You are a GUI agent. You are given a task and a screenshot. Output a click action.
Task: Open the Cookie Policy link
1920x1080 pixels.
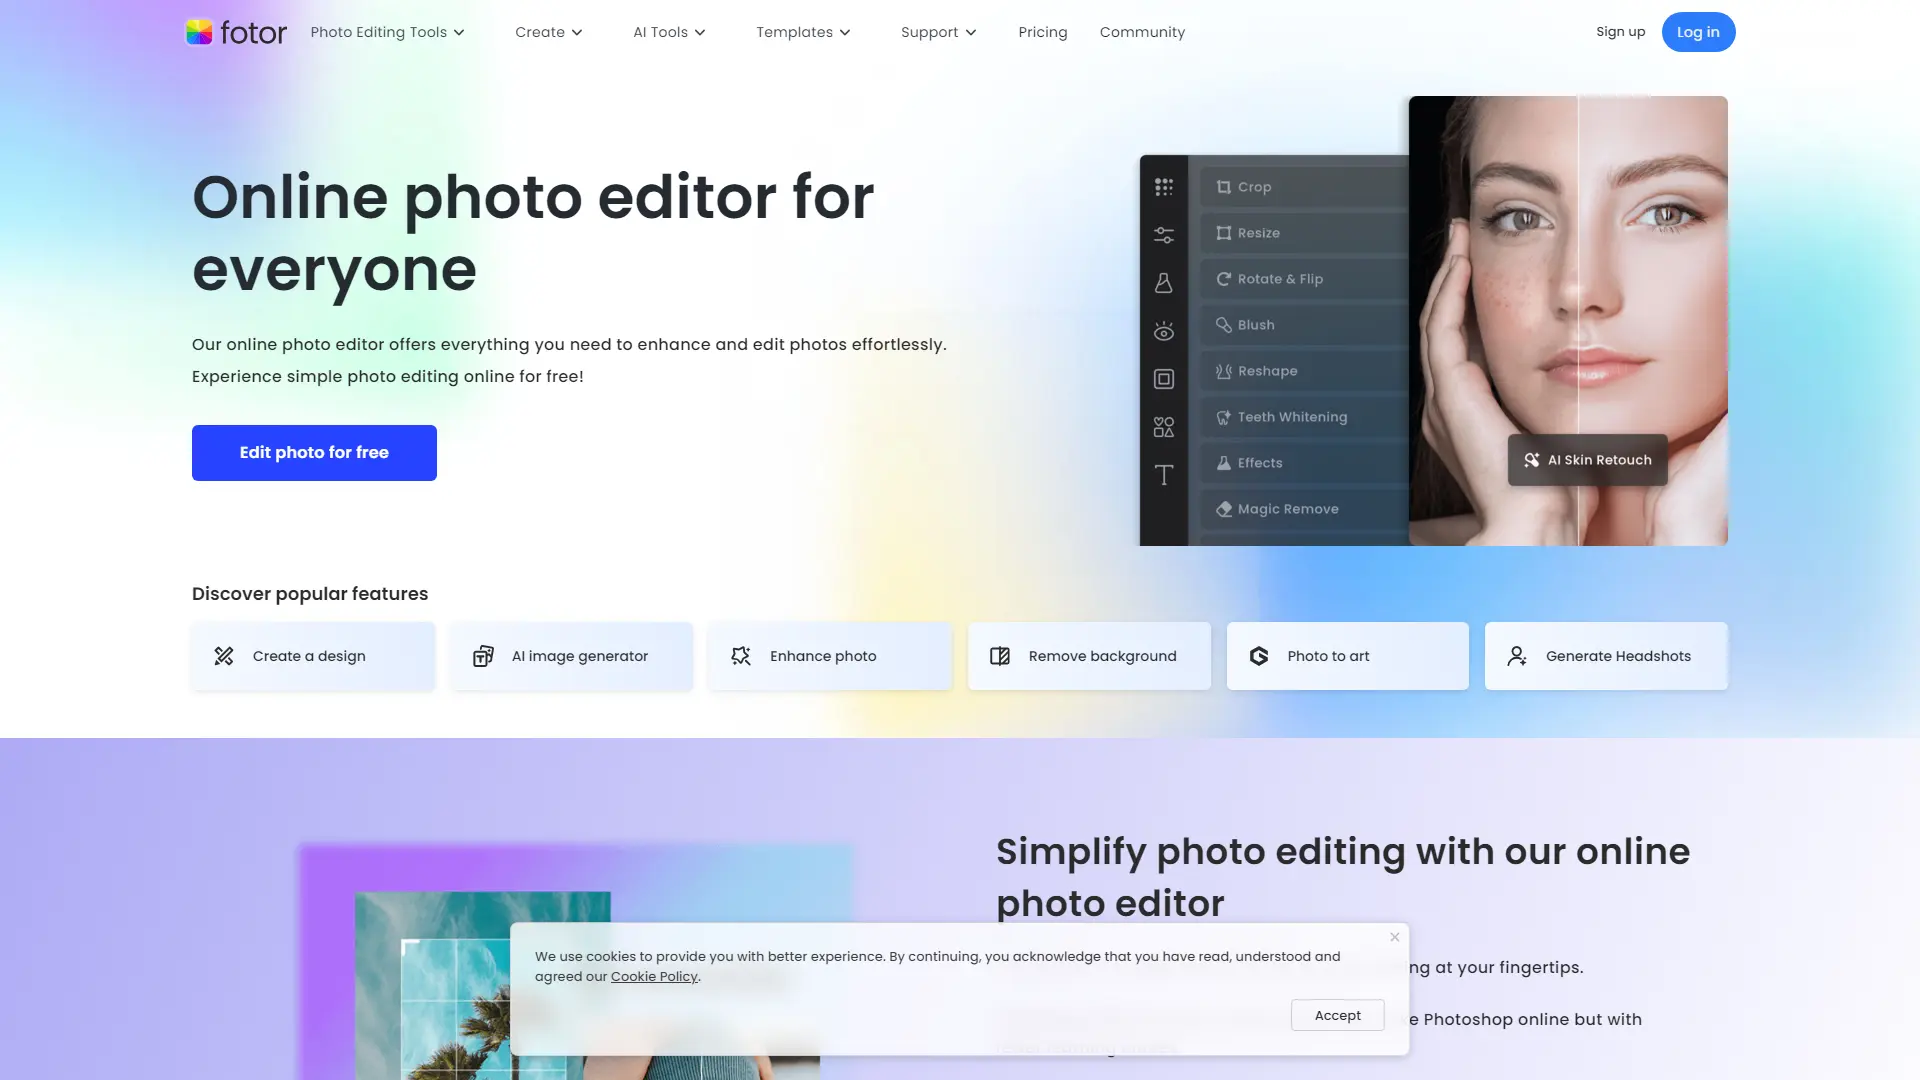(654, 976)
